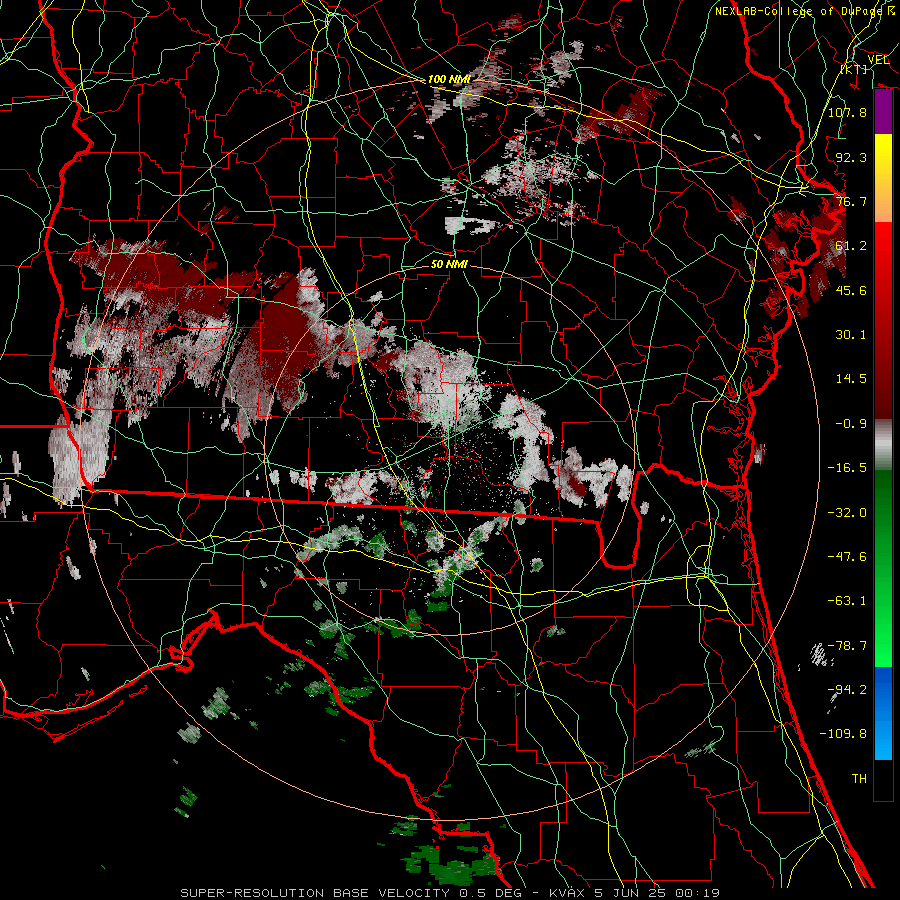Viewport: 900px width, 900px height.
Task: Select the -78.7 velocity scale value
Action: 847,646
